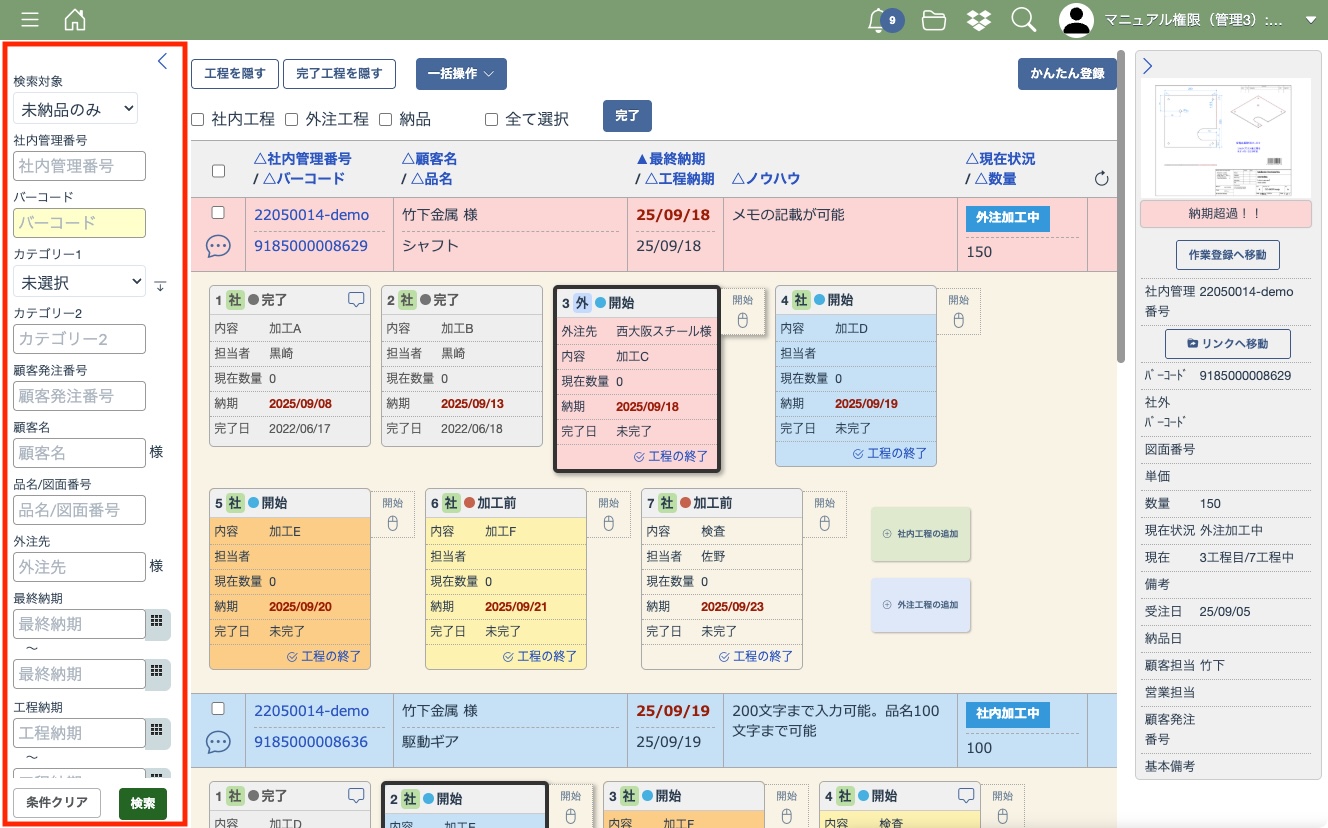This screenshot has width=1328, height=828.
Task: Go to home via house icon
Action: click(x=74, y=20)
